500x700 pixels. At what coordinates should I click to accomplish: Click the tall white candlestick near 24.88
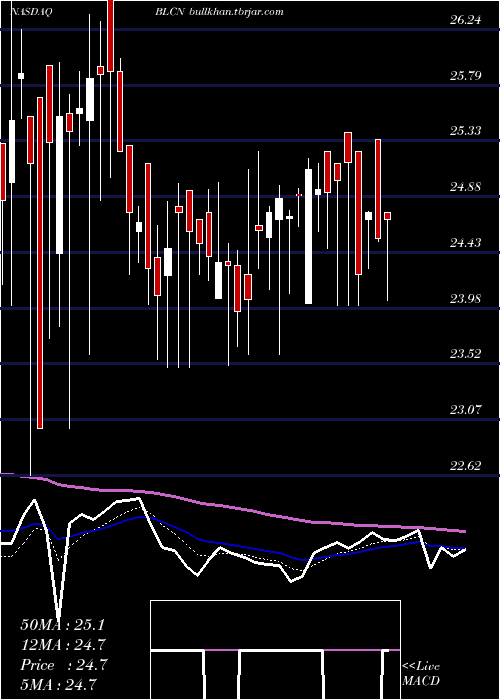click(x=308, y=236)
